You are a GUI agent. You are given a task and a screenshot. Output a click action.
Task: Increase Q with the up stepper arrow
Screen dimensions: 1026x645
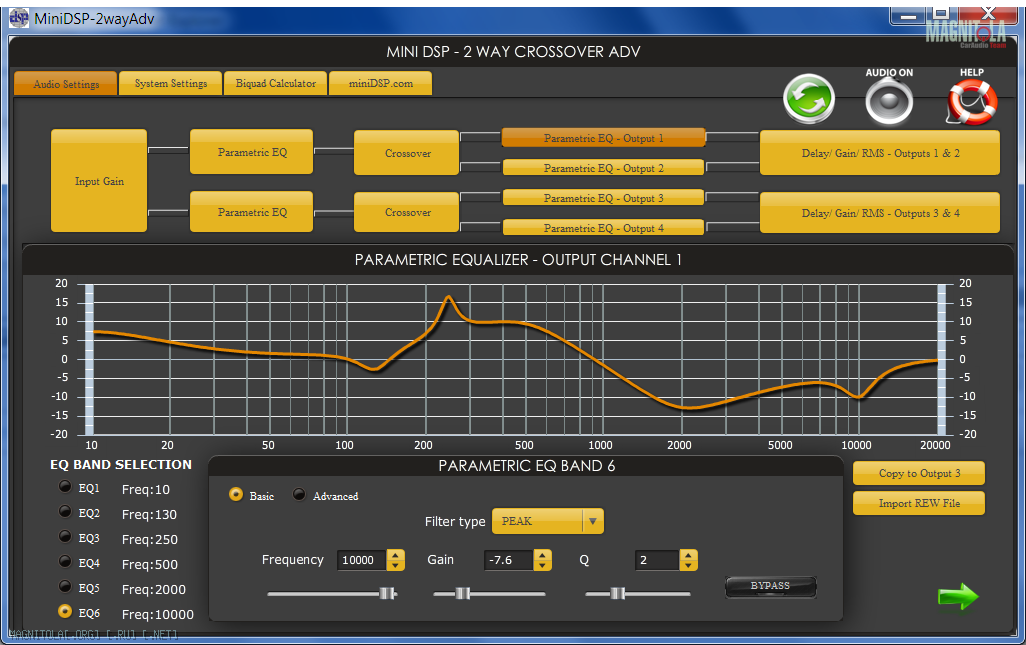[688, 555]
